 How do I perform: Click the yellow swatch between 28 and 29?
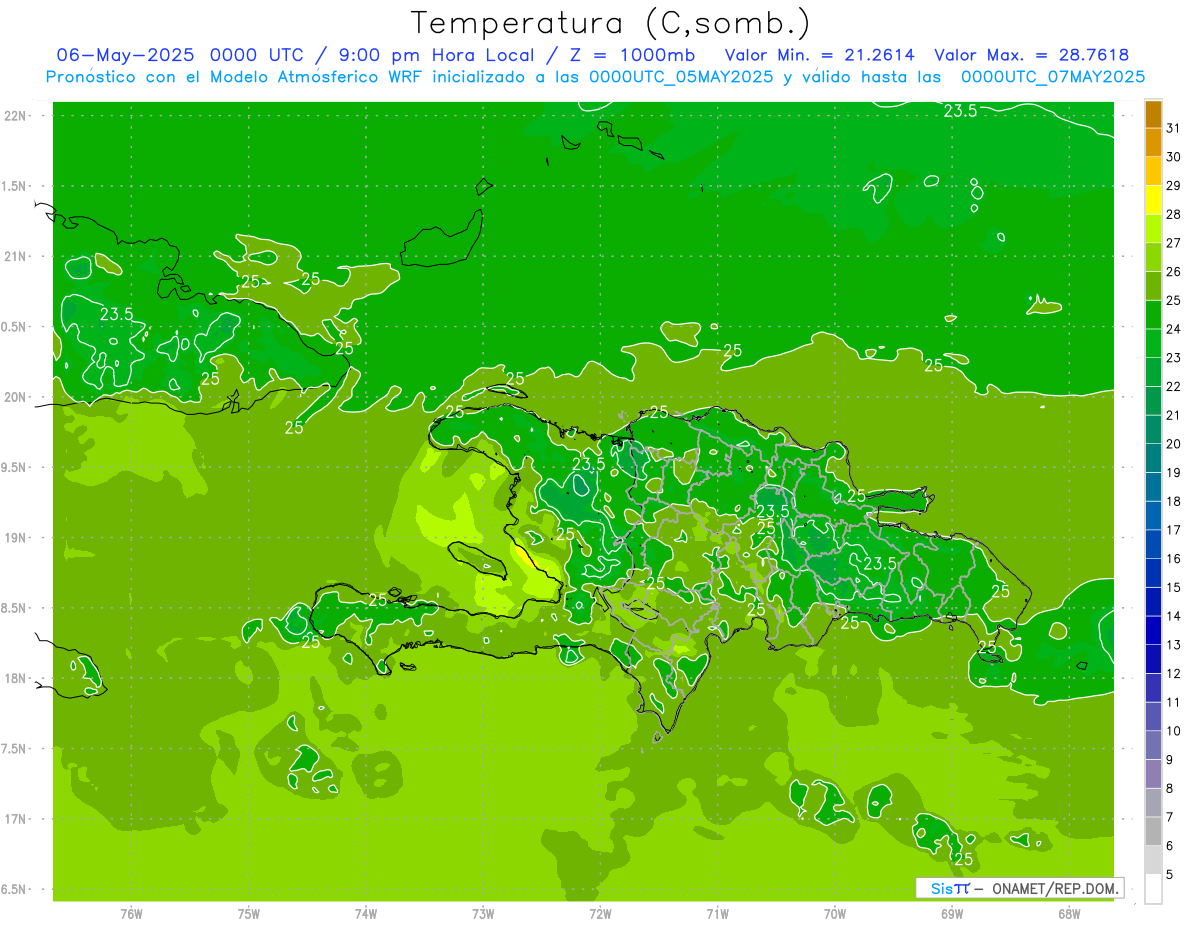point(1153,199)
